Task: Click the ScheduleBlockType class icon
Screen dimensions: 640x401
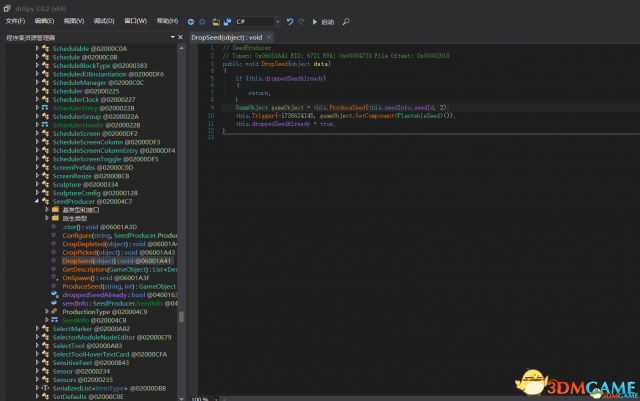Action: [45, 65]
